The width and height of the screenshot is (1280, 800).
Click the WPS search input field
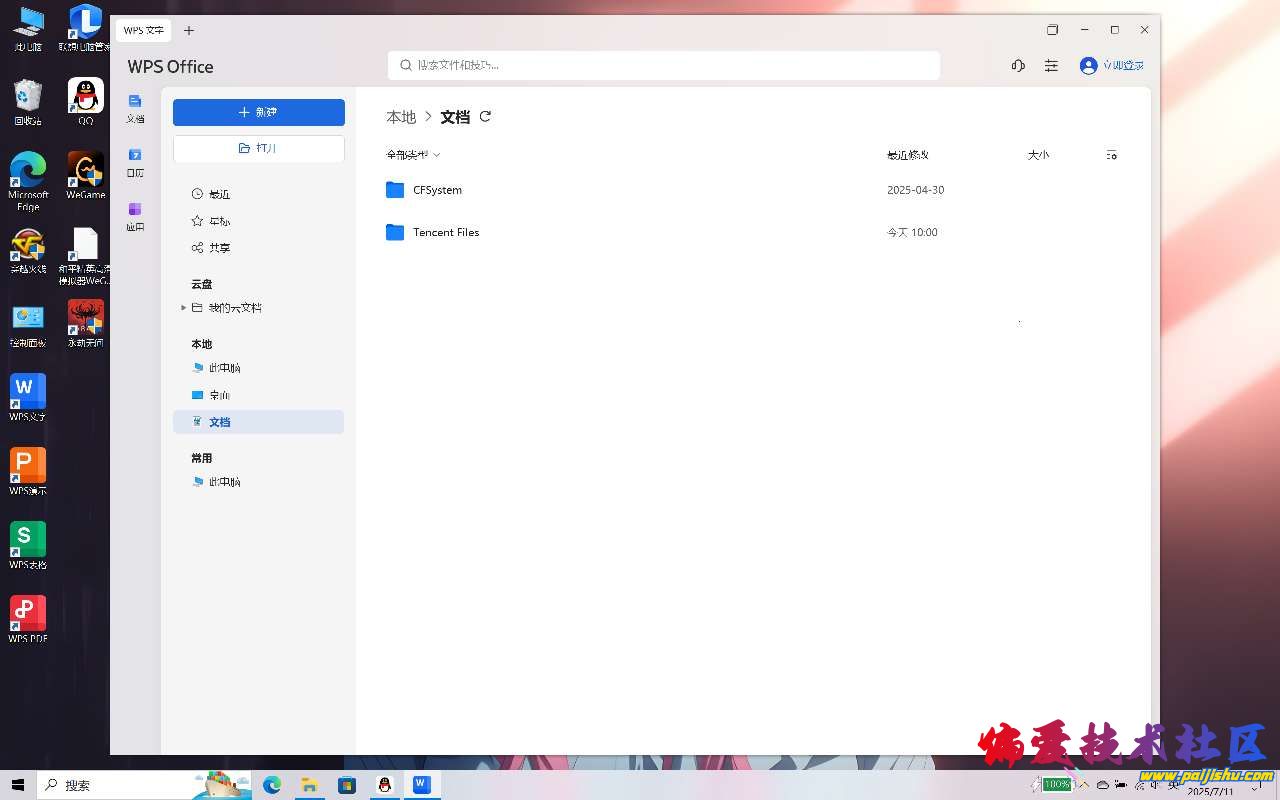[663, 66]
